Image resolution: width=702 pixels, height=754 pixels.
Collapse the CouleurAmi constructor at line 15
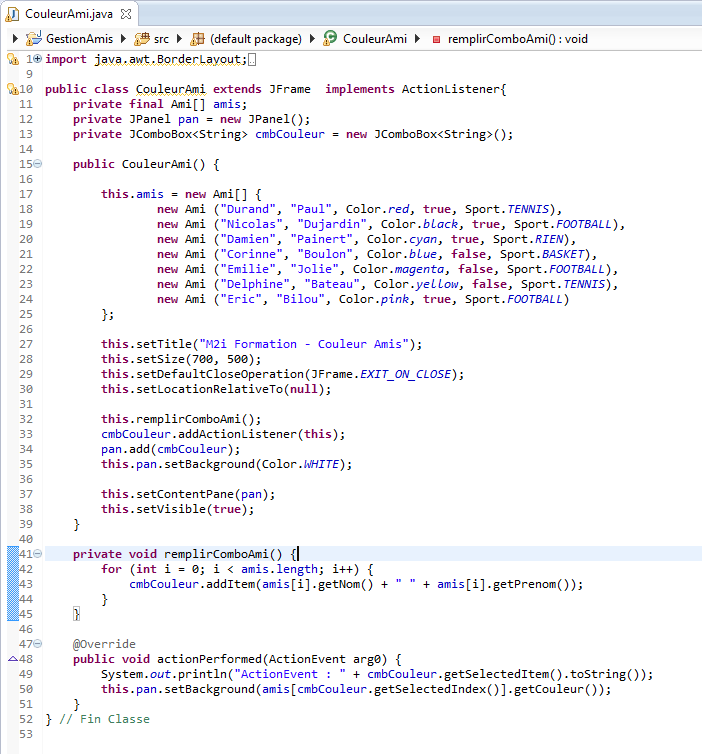pos(38,164)
